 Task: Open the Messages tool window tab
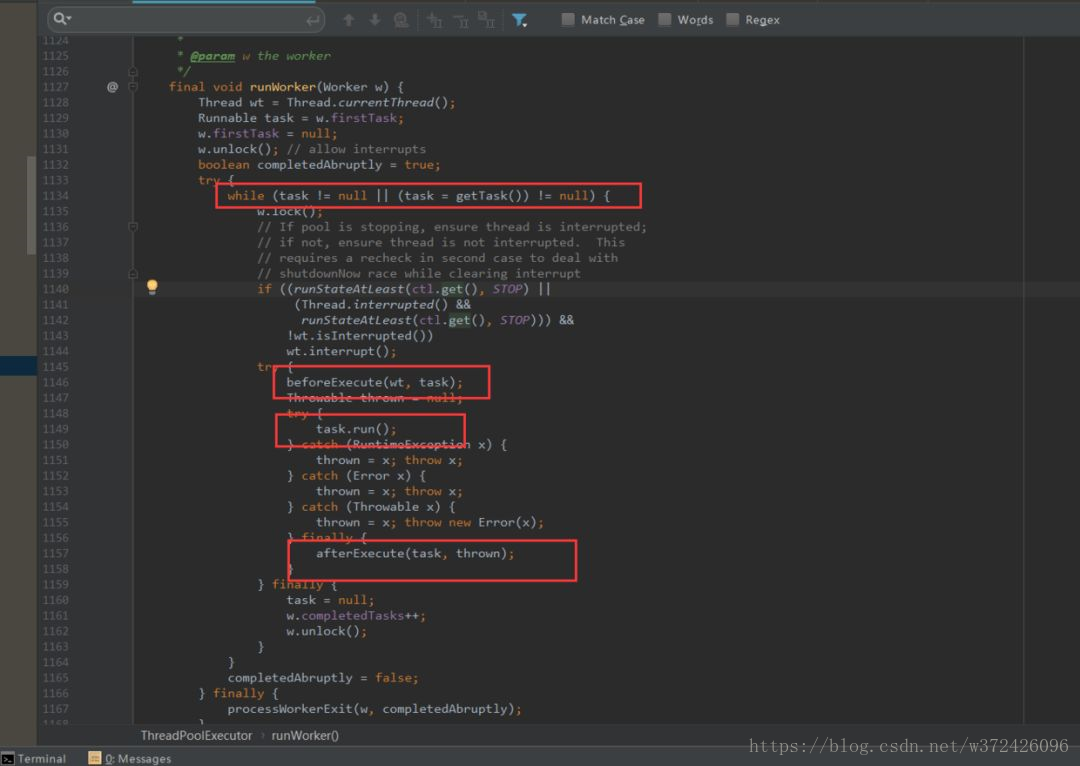point(129,758)
